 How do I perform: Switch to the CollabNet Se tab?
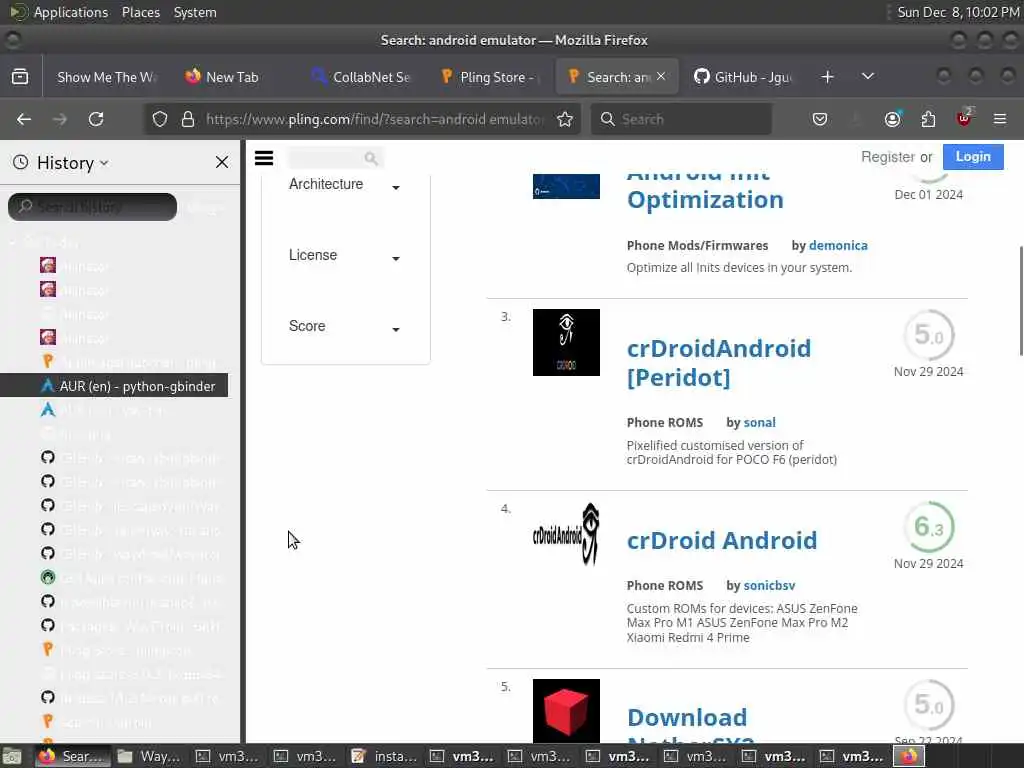(362, 77)
